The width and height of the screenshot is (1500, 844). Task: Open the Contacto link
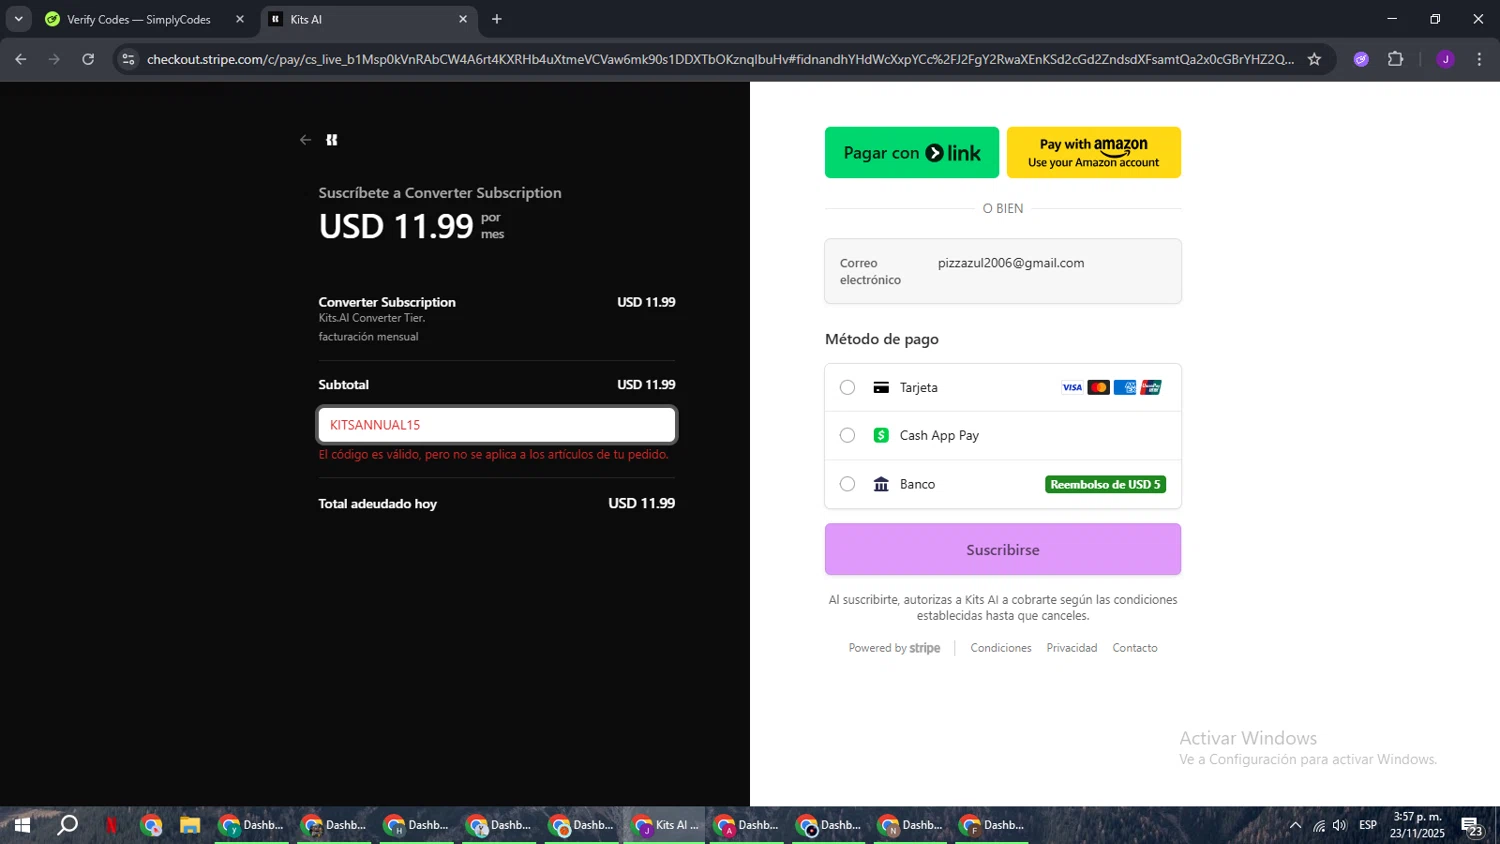pos(1135,648)
